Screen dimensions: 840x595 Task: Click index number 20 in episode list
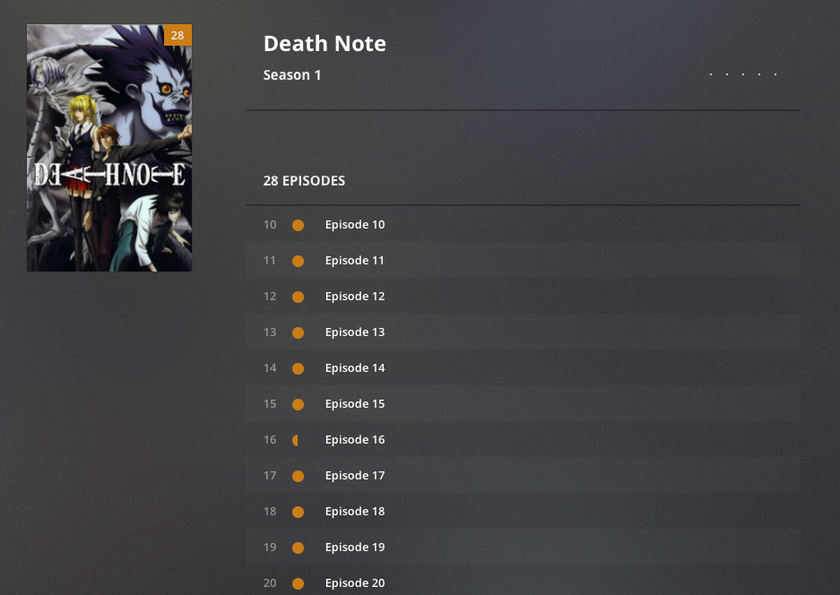pyautogui.click(x=269, y=584)
